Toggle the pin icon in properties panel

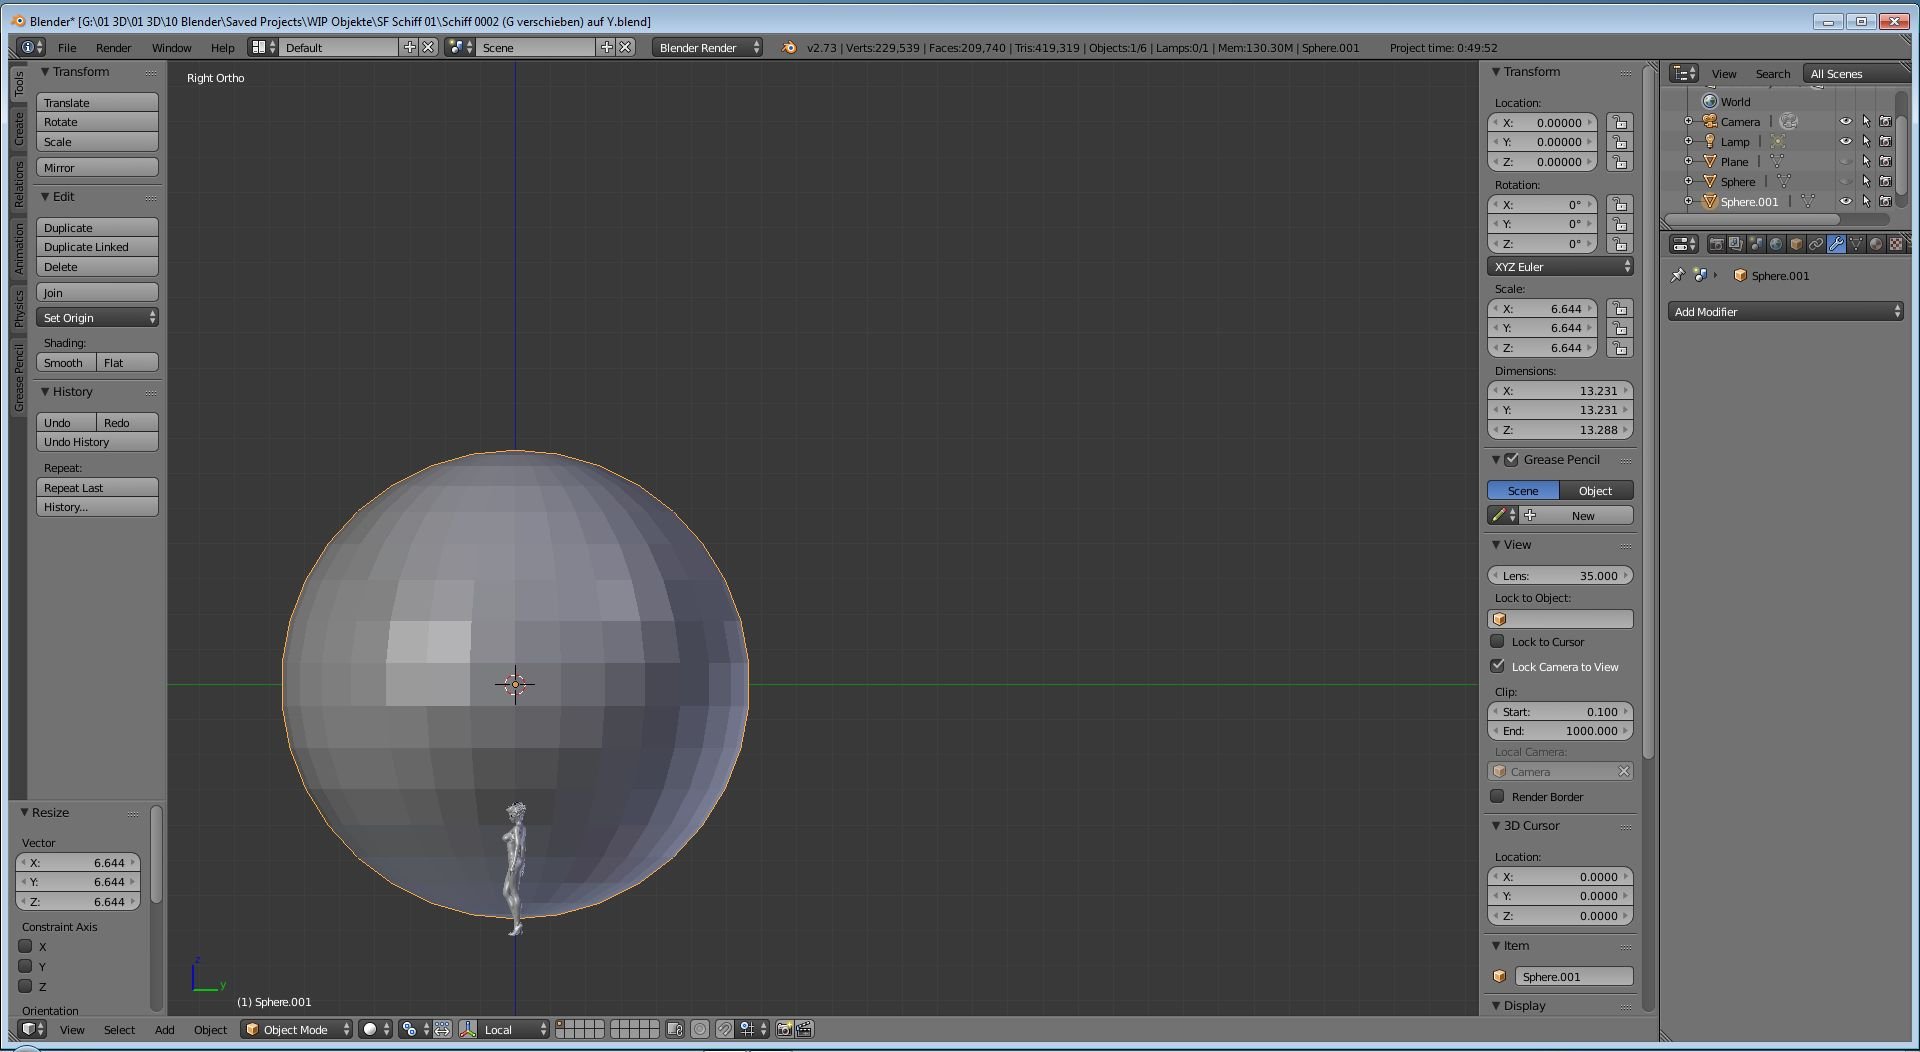pyautogui.click(x=1678, y=276)
